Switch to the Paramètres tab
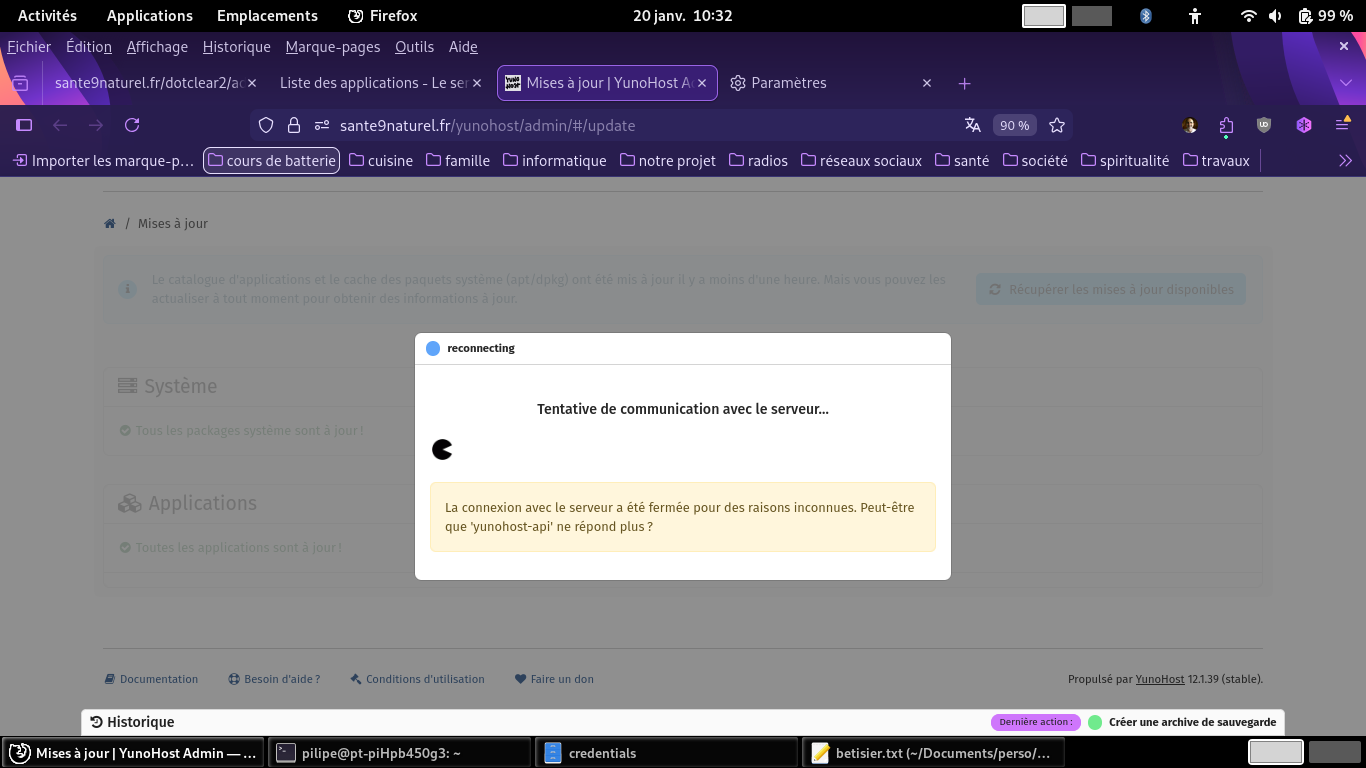Image resolution: width=1366 pixels, height=768 pixels. click(x=788, y=83)
